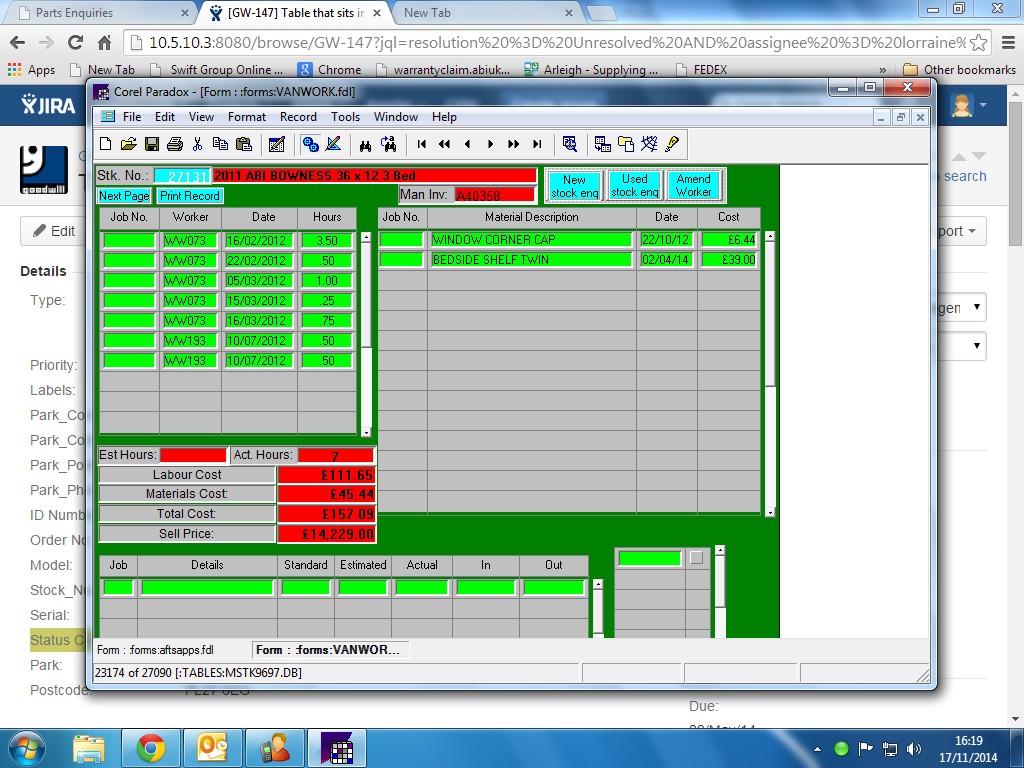Click Used stock enq button
The height and width of the screenshot is (768, 1024).
click(634, 185)
